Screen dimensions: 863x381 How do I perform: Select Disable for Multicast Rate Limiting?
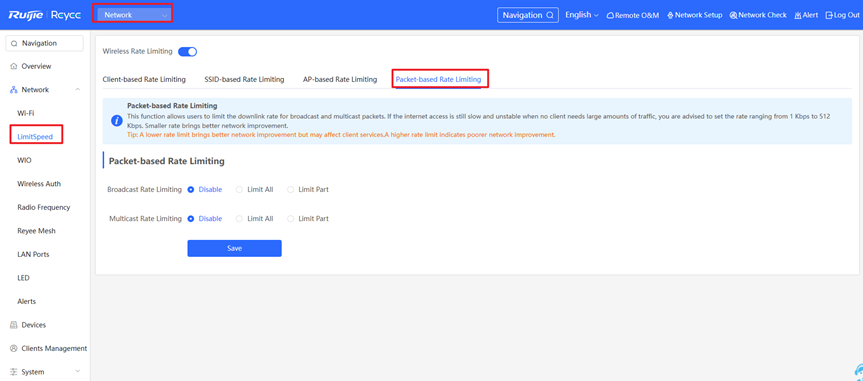point(191,219)
